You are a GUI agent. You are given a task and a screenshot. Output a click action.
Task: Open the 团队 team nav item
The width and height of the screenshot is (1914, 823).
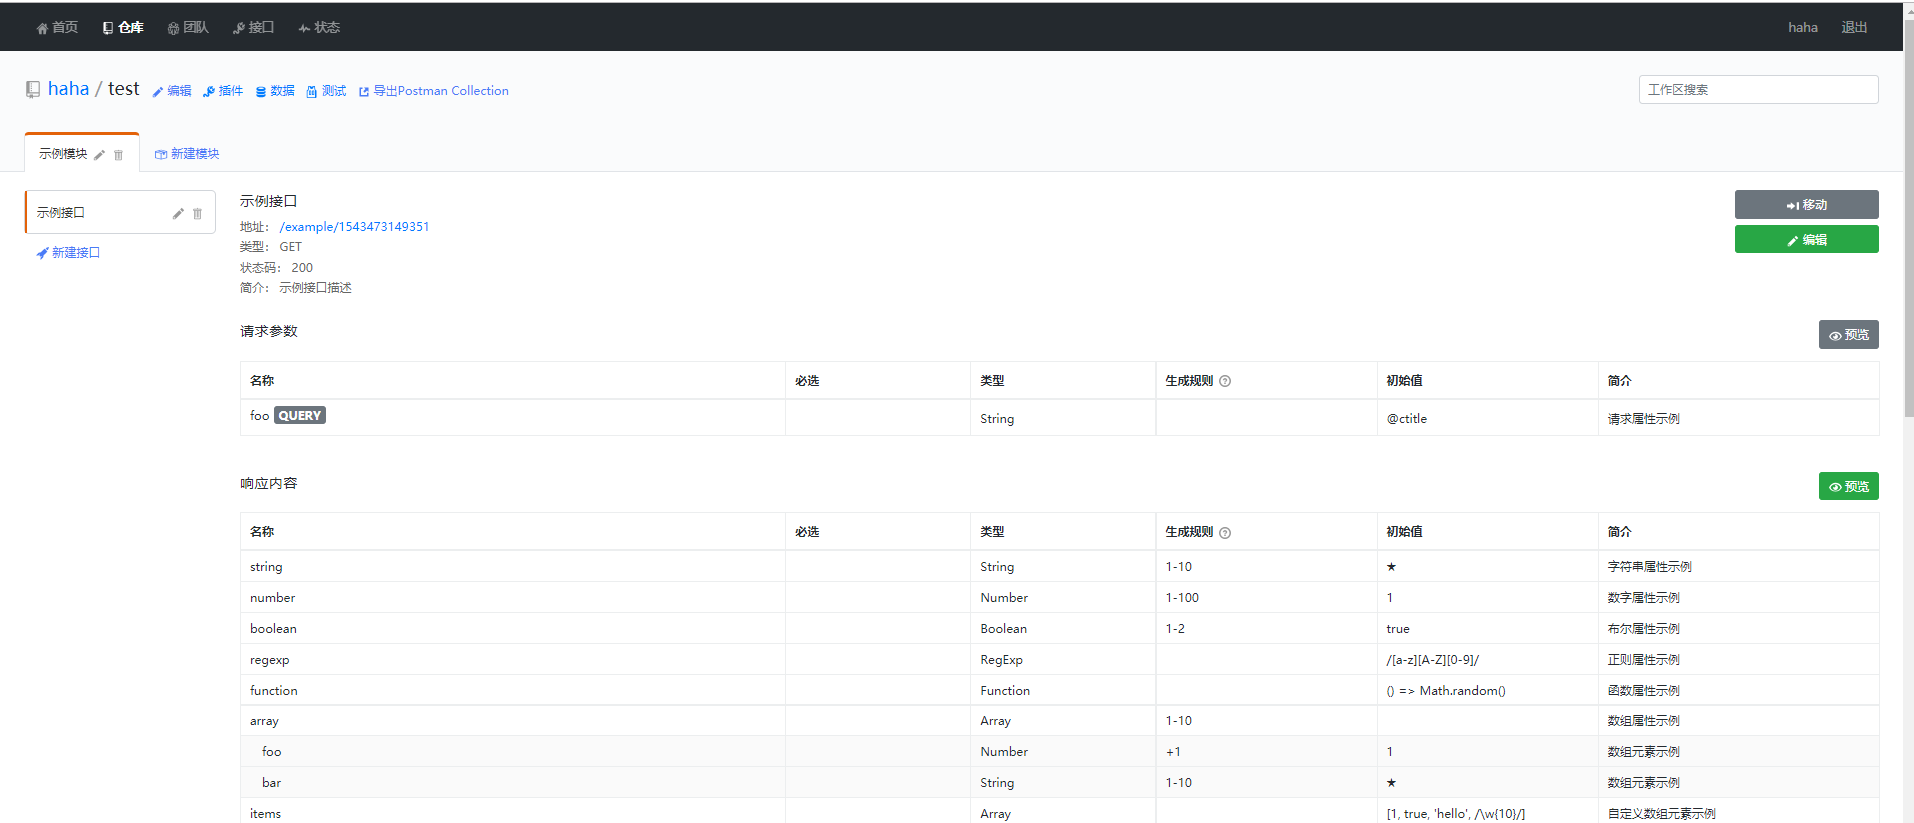pos(188,27)
